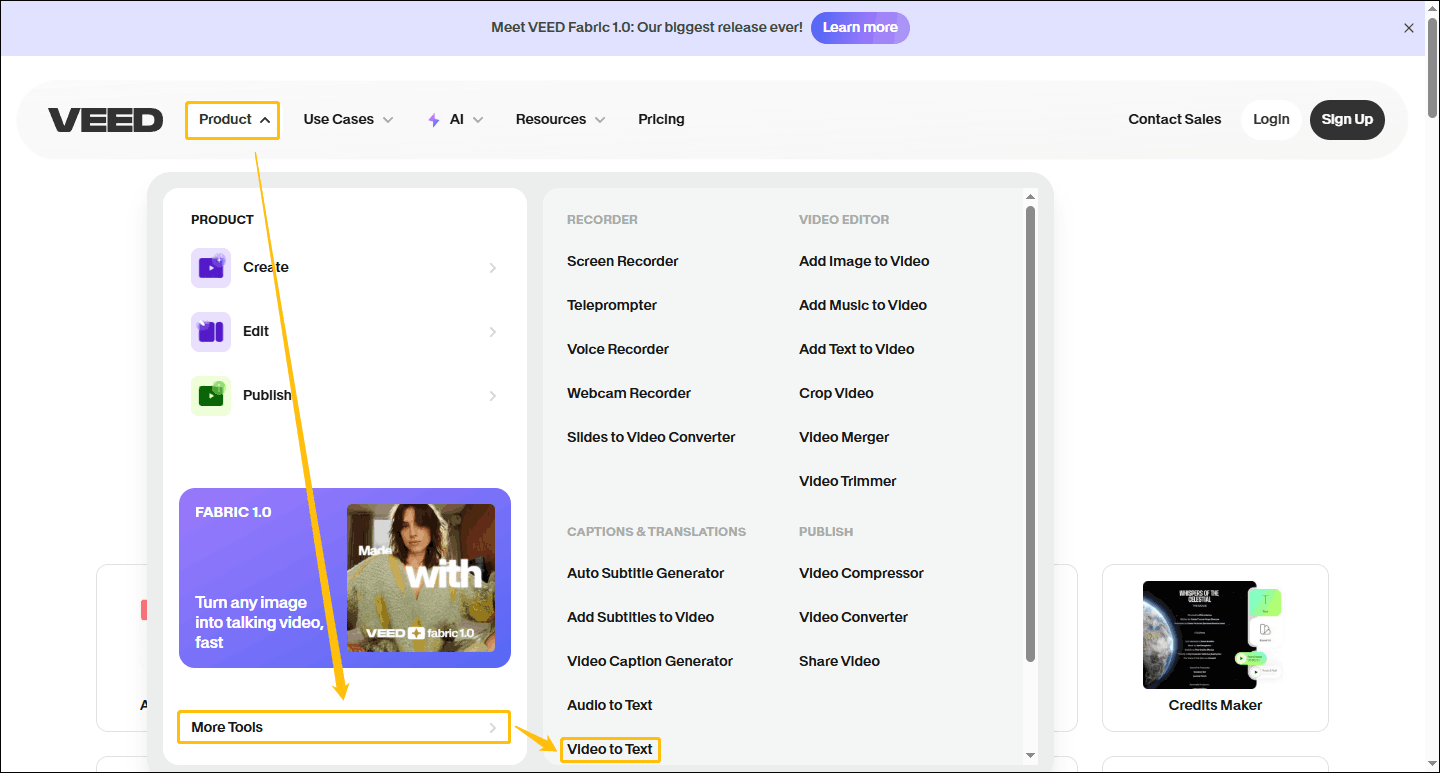Viewport: 1440px width, 773px height.
Task: Click the Edit product icon
Action: click(211, 332)
